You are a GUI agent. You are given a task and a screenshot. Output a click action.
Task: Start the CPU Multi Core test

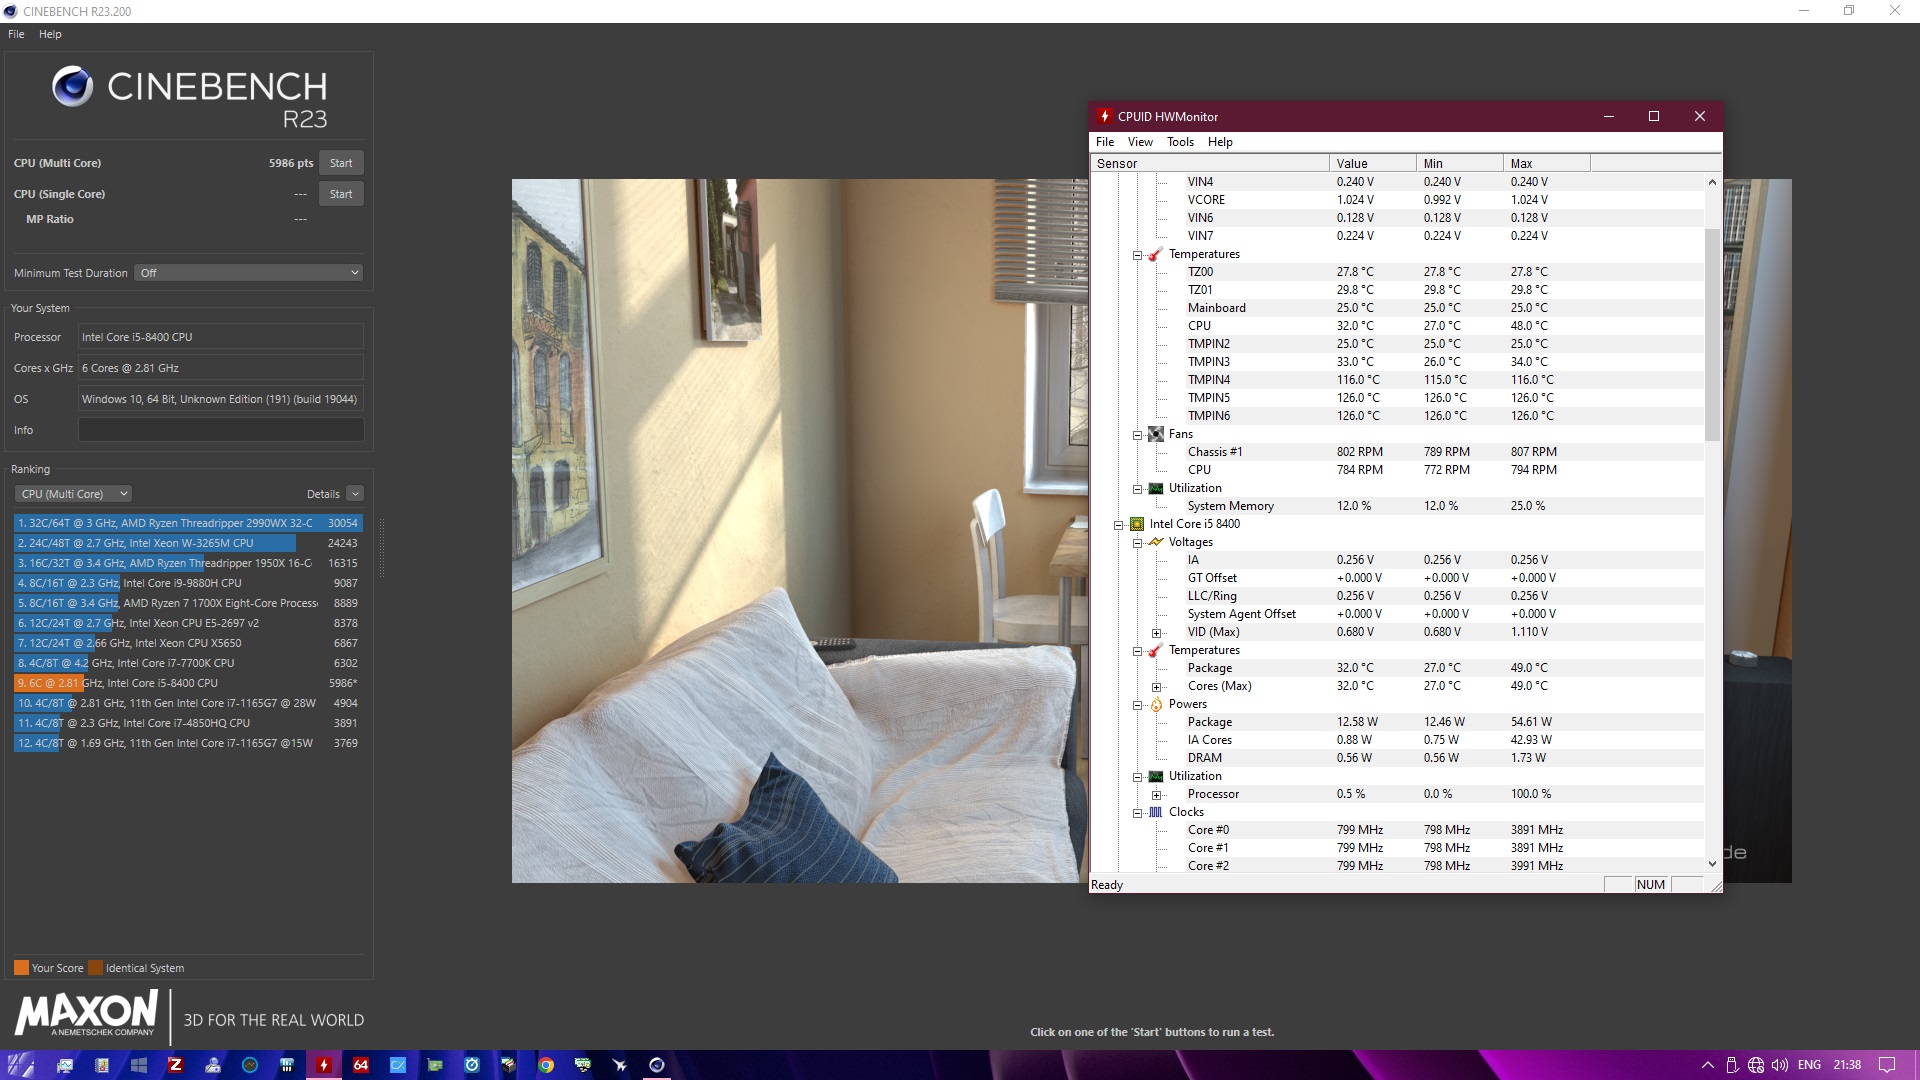340,163
